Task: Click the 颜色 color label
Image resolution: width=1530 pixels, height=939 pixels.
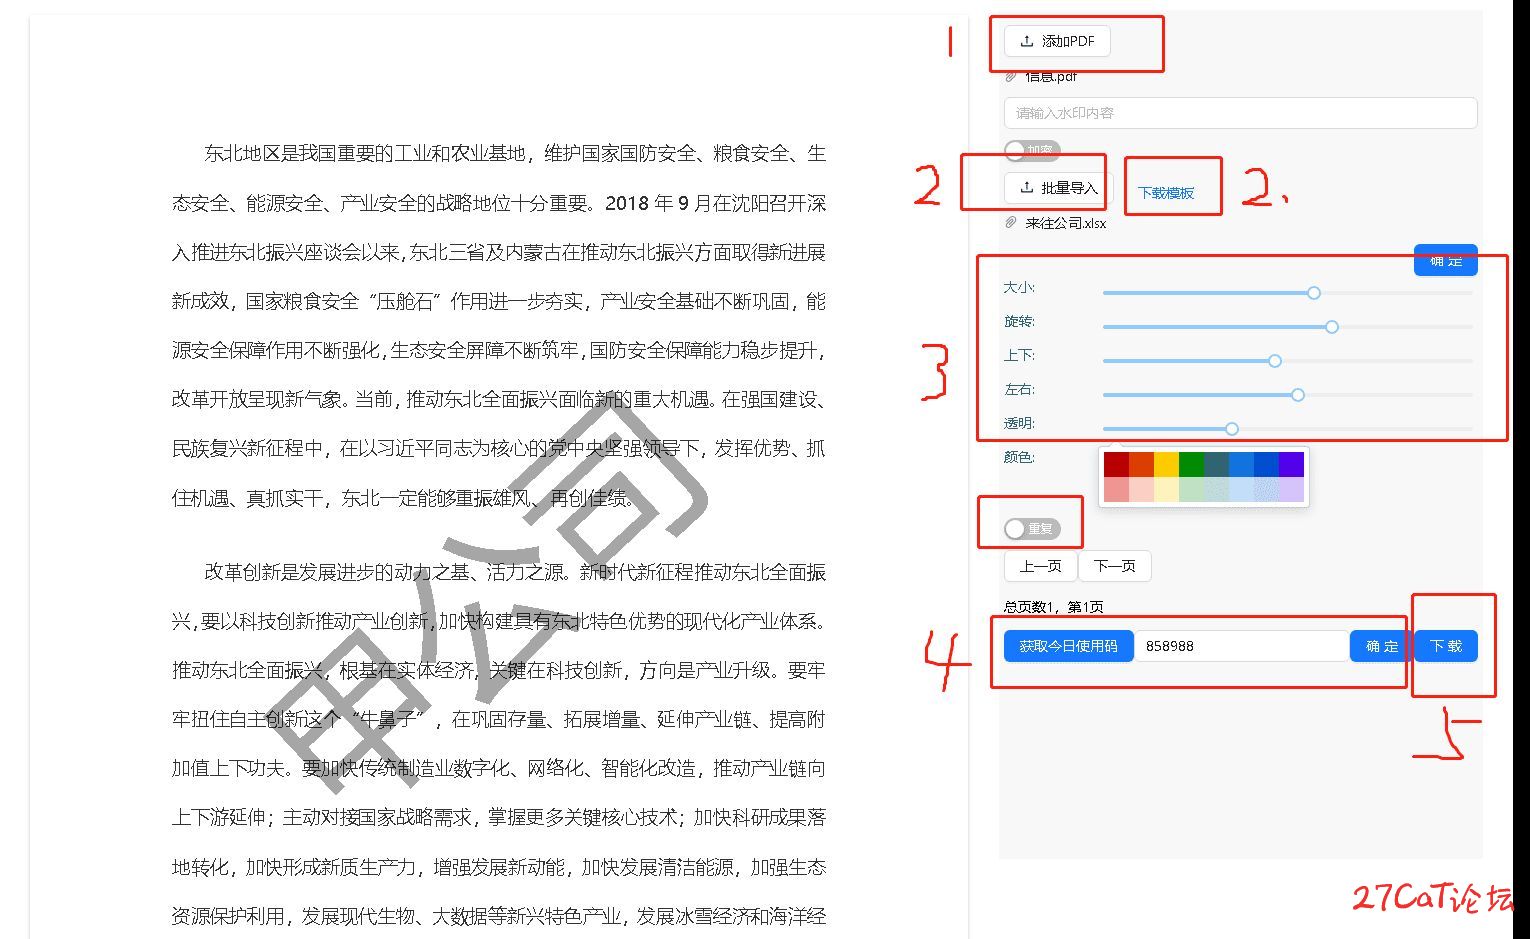Action: pyautogui.click(x=1019, y=457)
